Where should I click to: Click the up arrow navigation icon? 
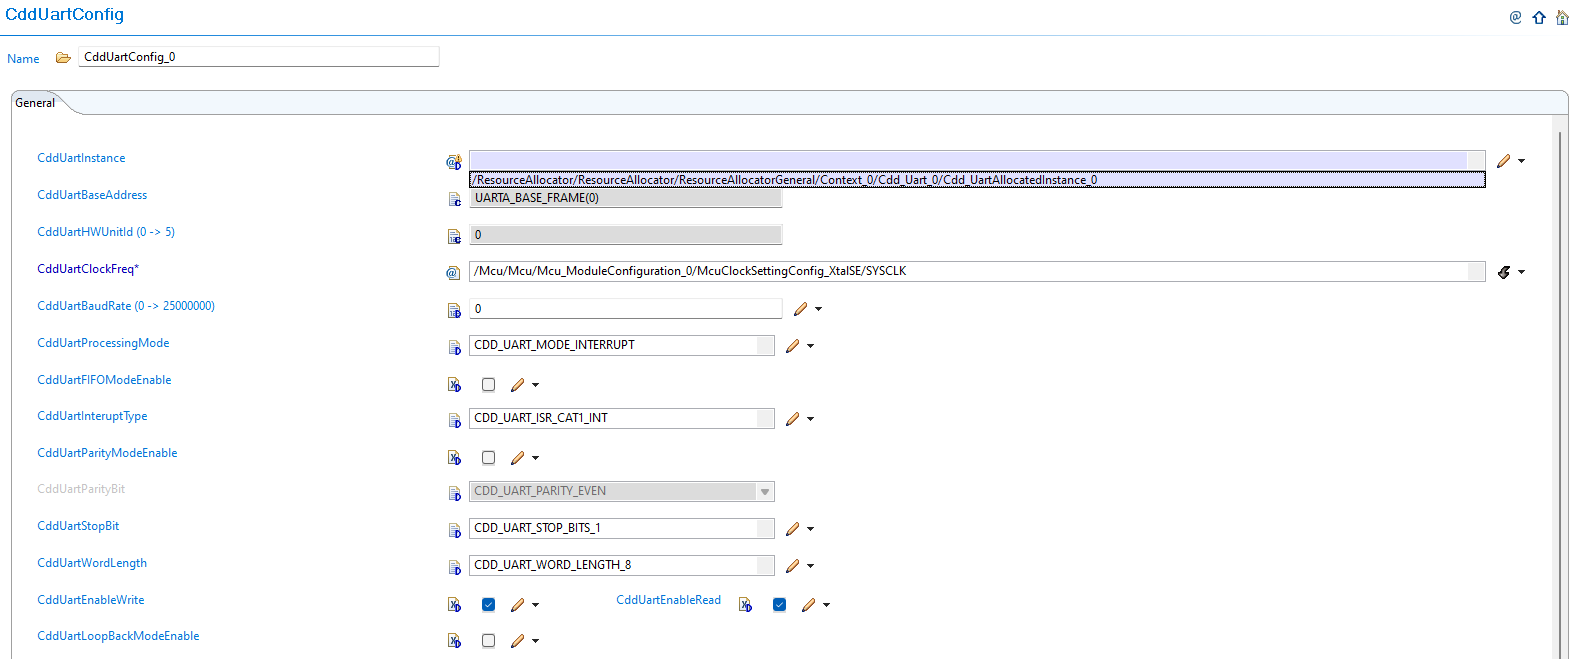pyautogui.click(x=1539, y=17)
